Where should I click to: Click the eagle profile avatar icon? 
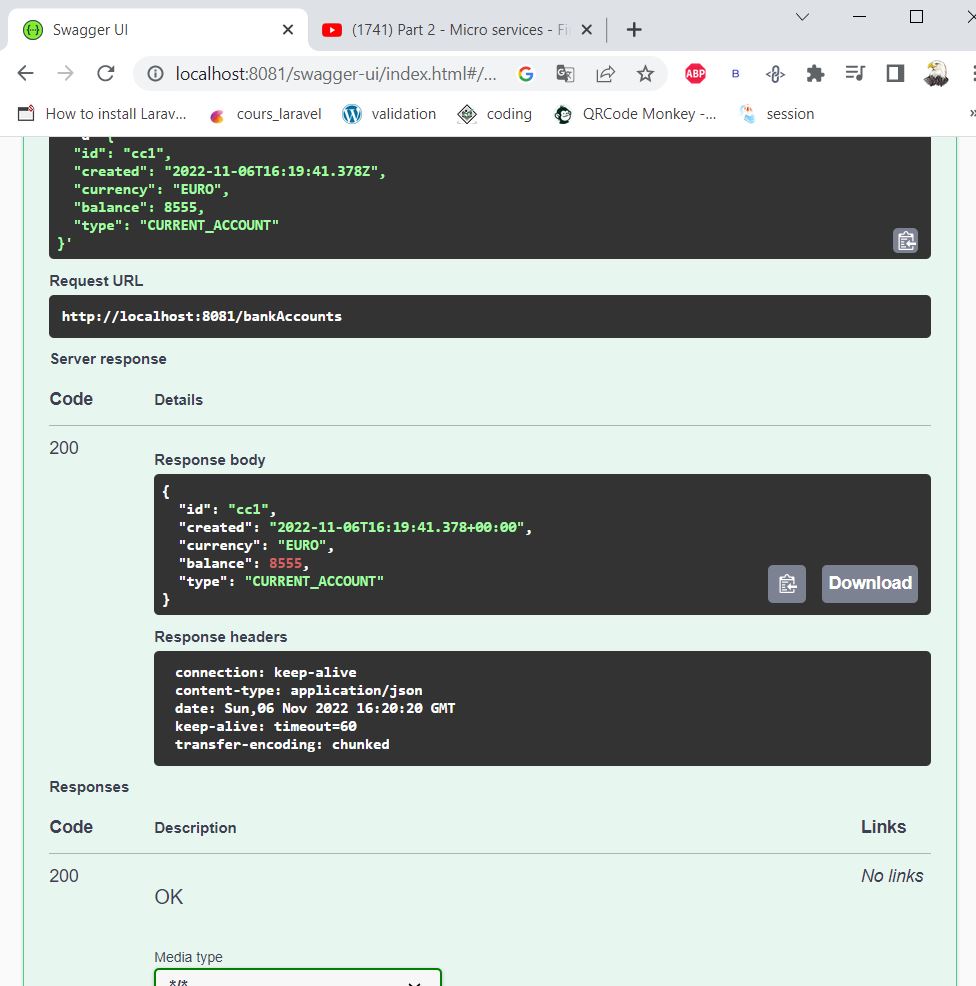tap(935, 71)
